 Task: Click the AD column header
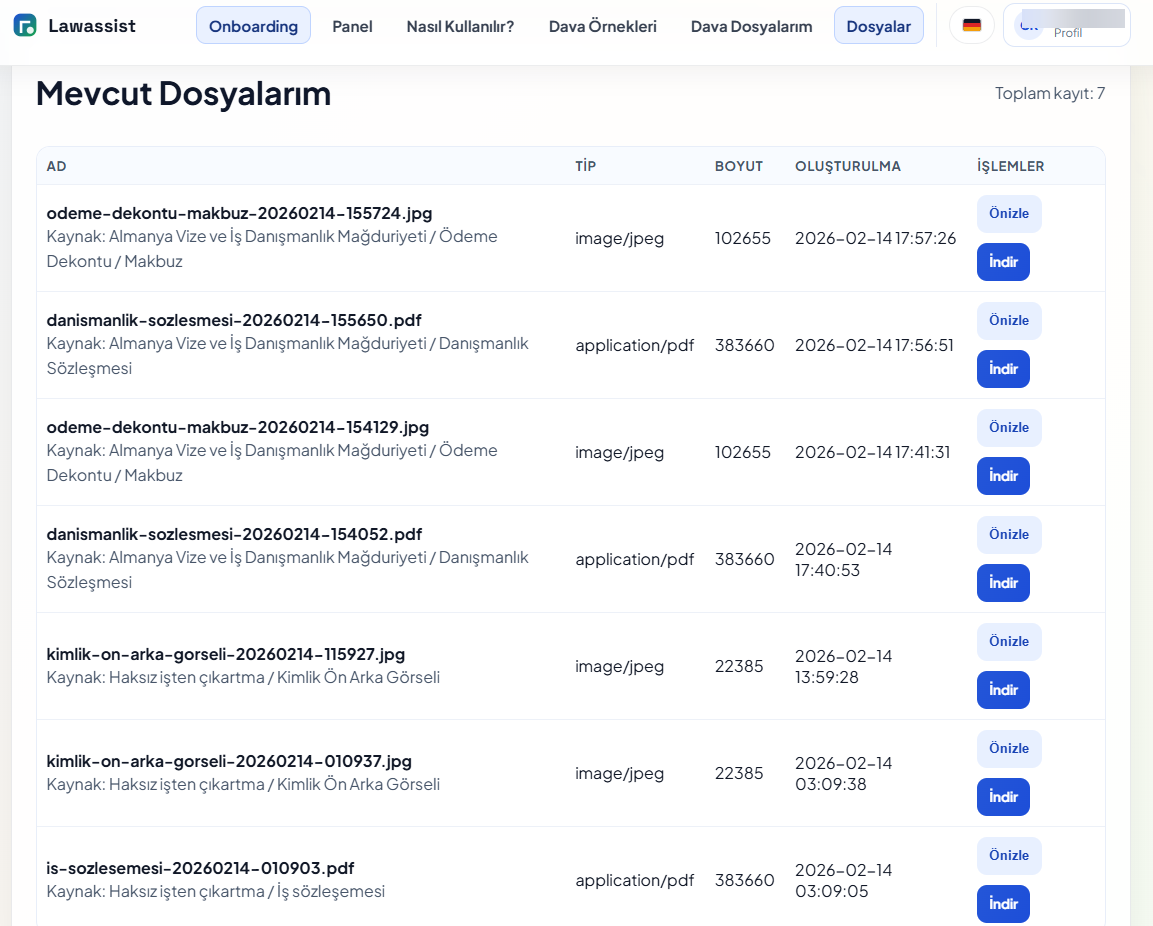coord(56,166)
